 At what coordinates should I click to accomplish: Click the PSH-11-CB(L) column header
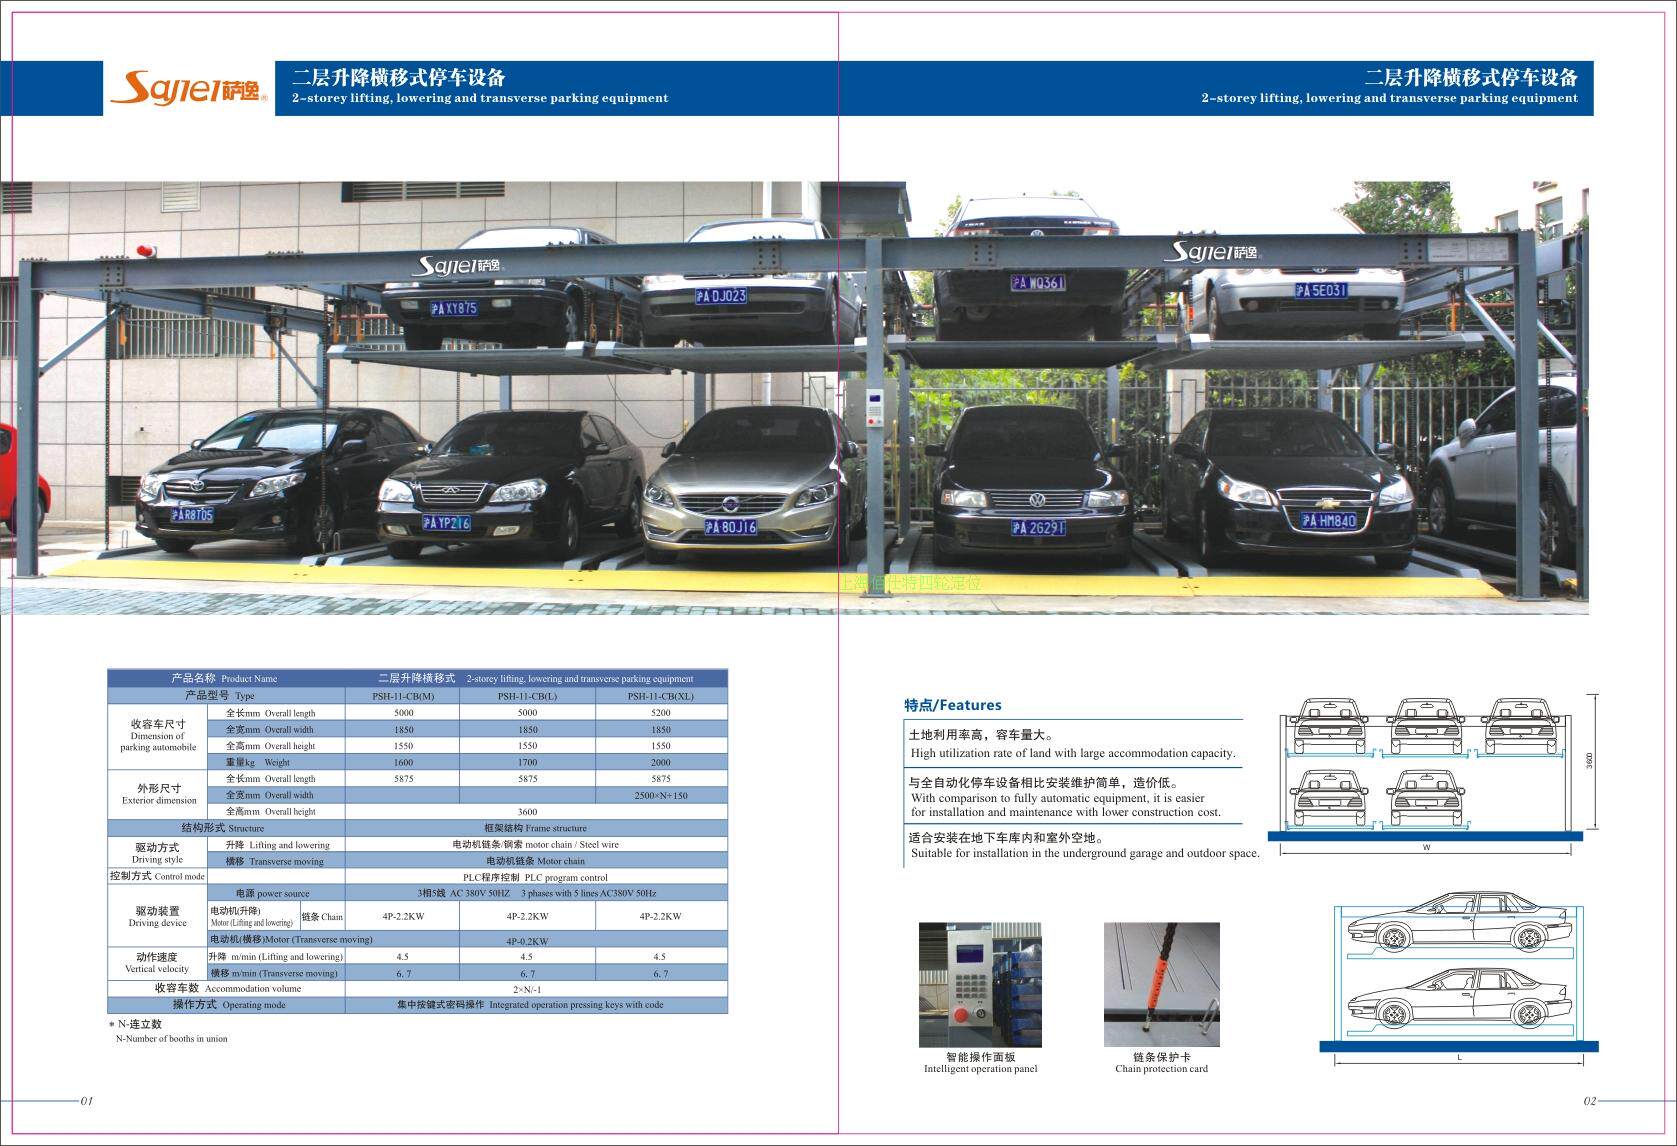pyautogui.click(x=527, y=696)
